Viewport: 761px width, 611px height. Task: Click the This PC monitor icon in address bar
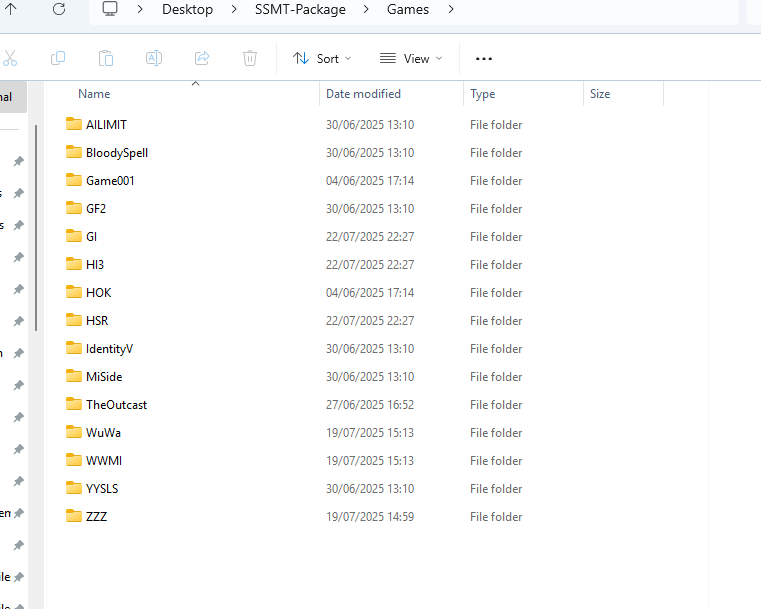110,9
